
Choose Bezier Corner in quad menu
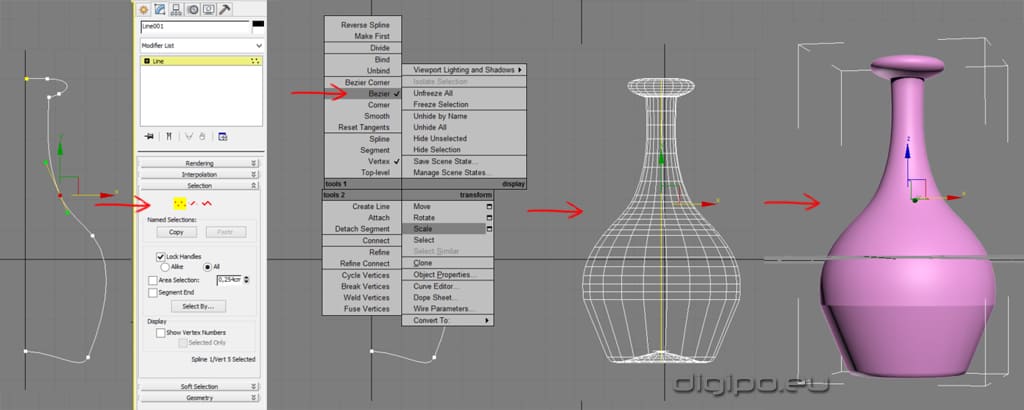coord(363,82)
